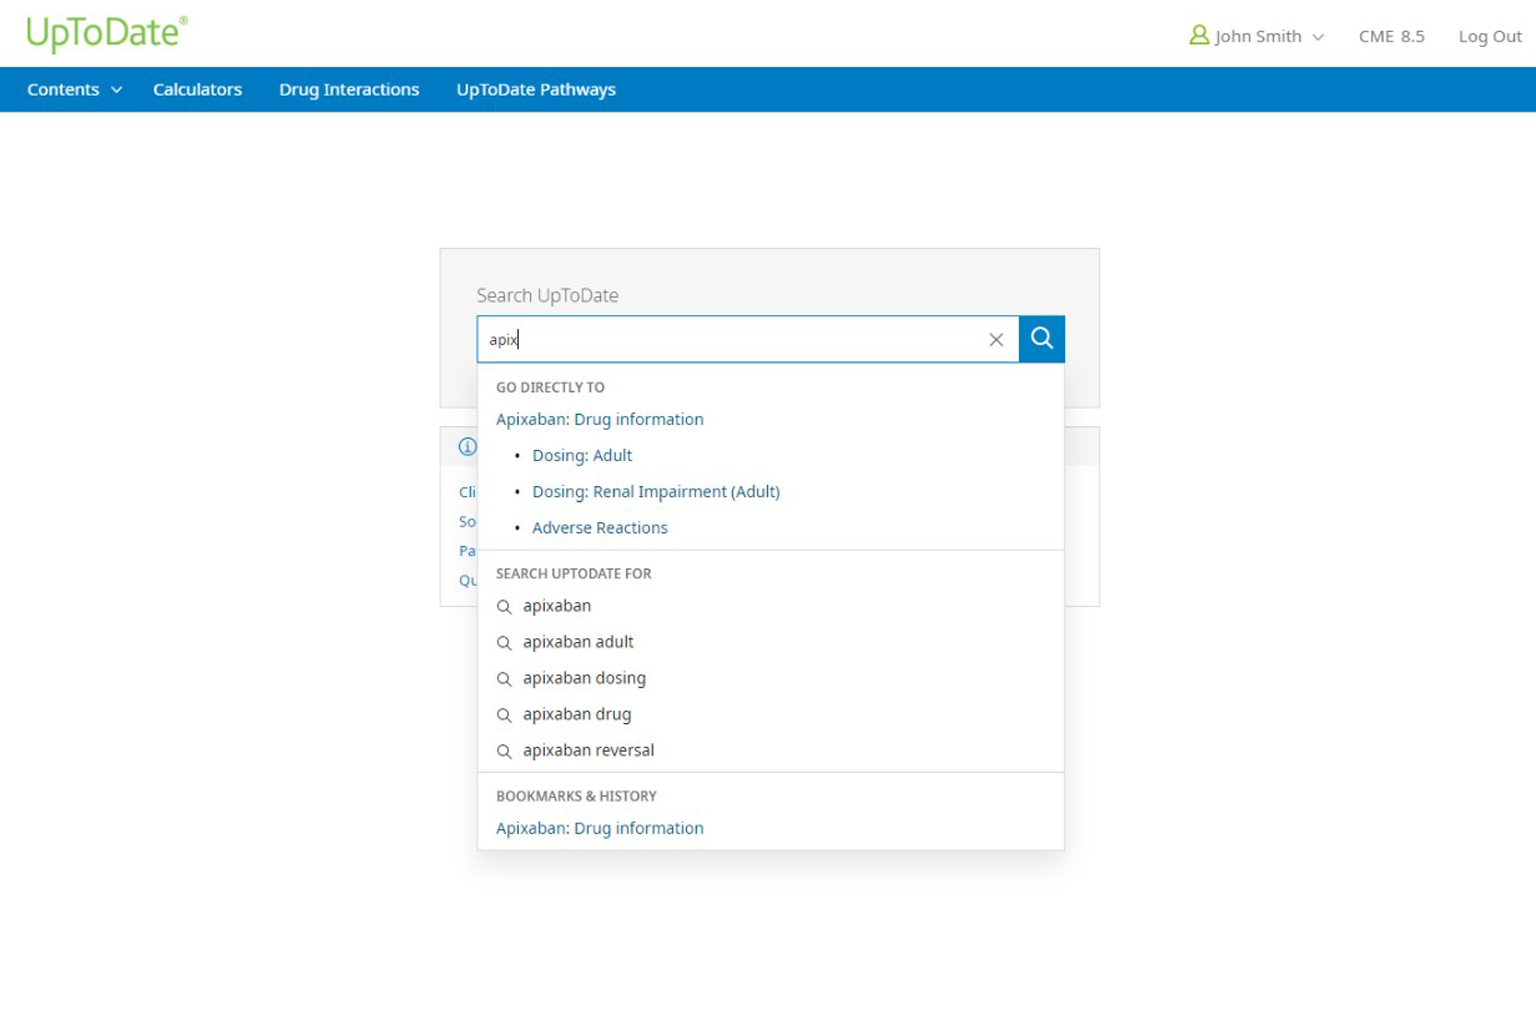Image resolution: width=1536 pixels, height=1024 pixels.
Task: Open the John Smith account dropdown
Action: (1267, 37)
